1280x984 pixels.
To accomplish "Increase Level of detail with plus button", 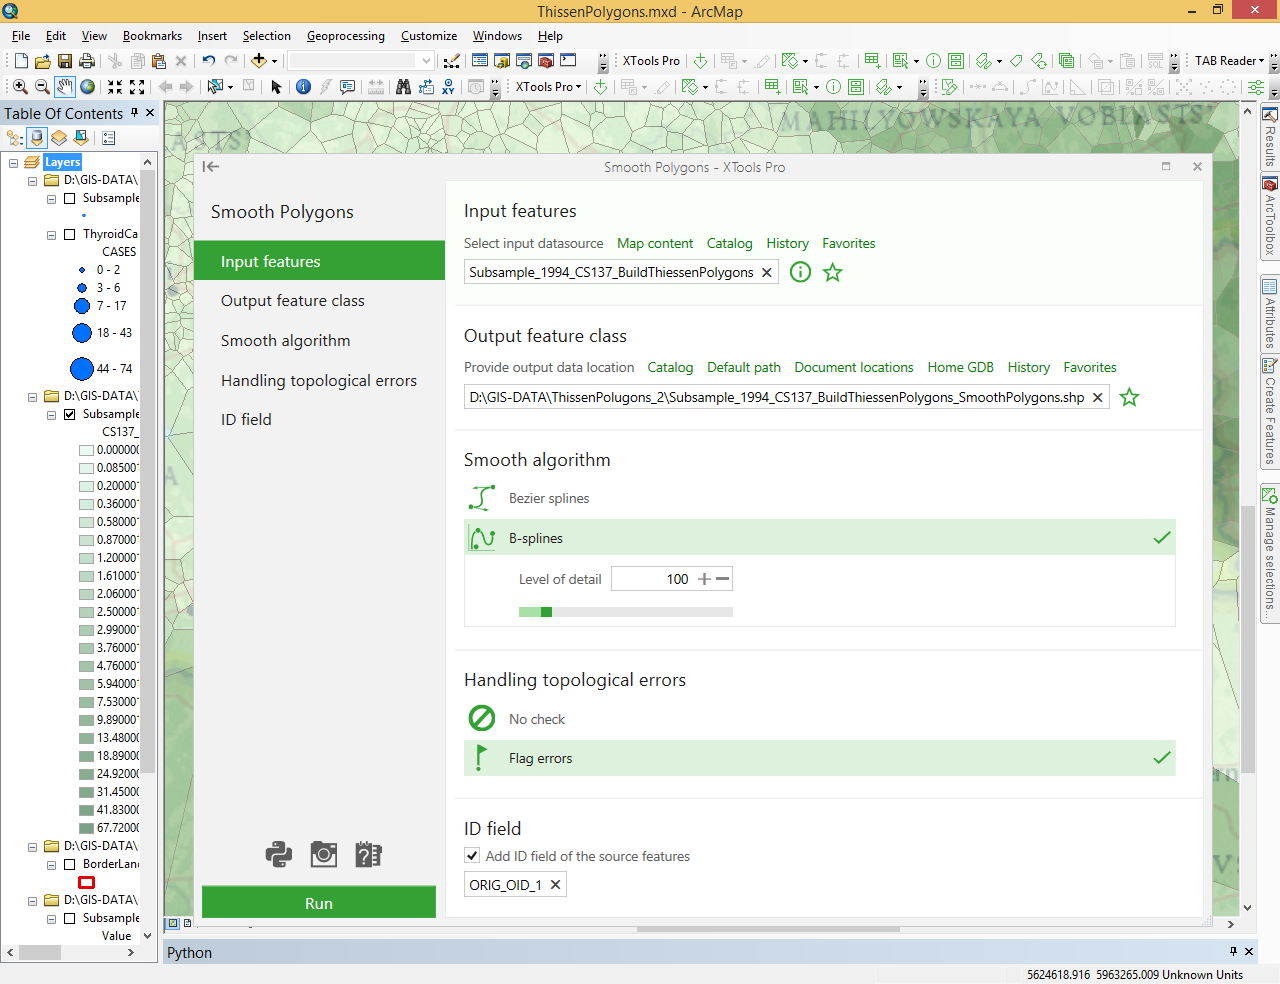I will tap(704, 579).
